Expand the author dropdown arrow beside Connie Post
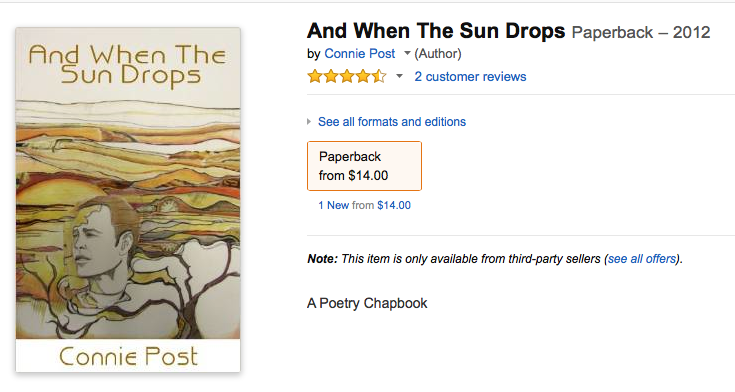Screen dimensions: 735x392 [407, 53]
